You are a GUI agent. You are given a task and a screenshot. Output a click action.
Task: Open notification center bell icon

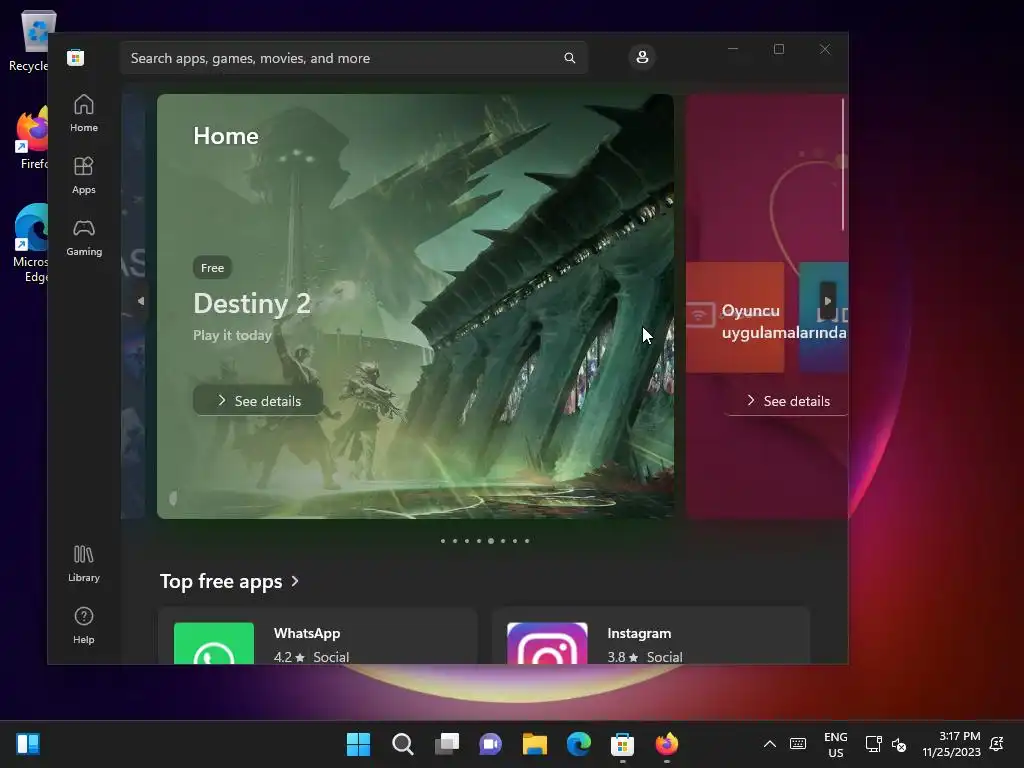[997, 744]
